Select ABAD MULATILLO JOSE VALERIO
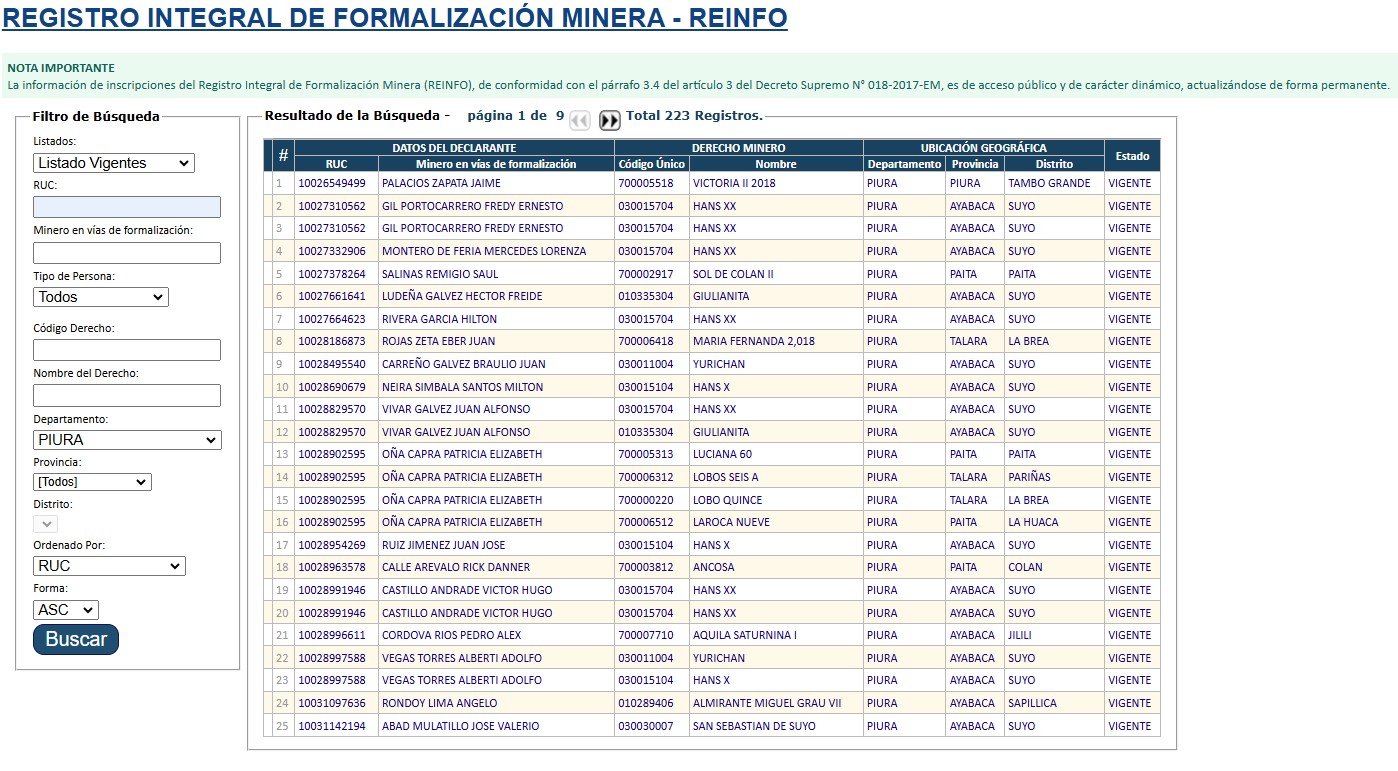The image size is (1398, 771). click(460, 726)
